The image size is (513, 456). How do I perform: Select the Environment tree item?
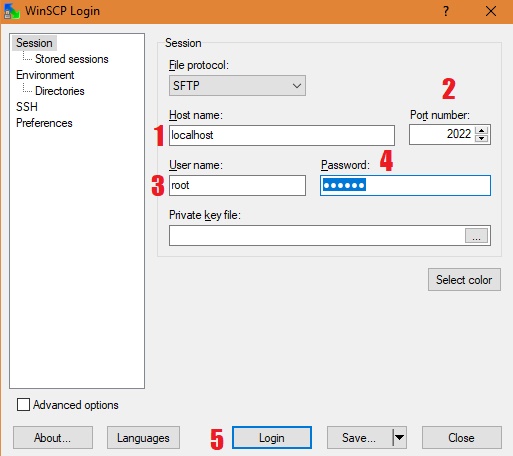pyautogui.click(x=45, y=75)
